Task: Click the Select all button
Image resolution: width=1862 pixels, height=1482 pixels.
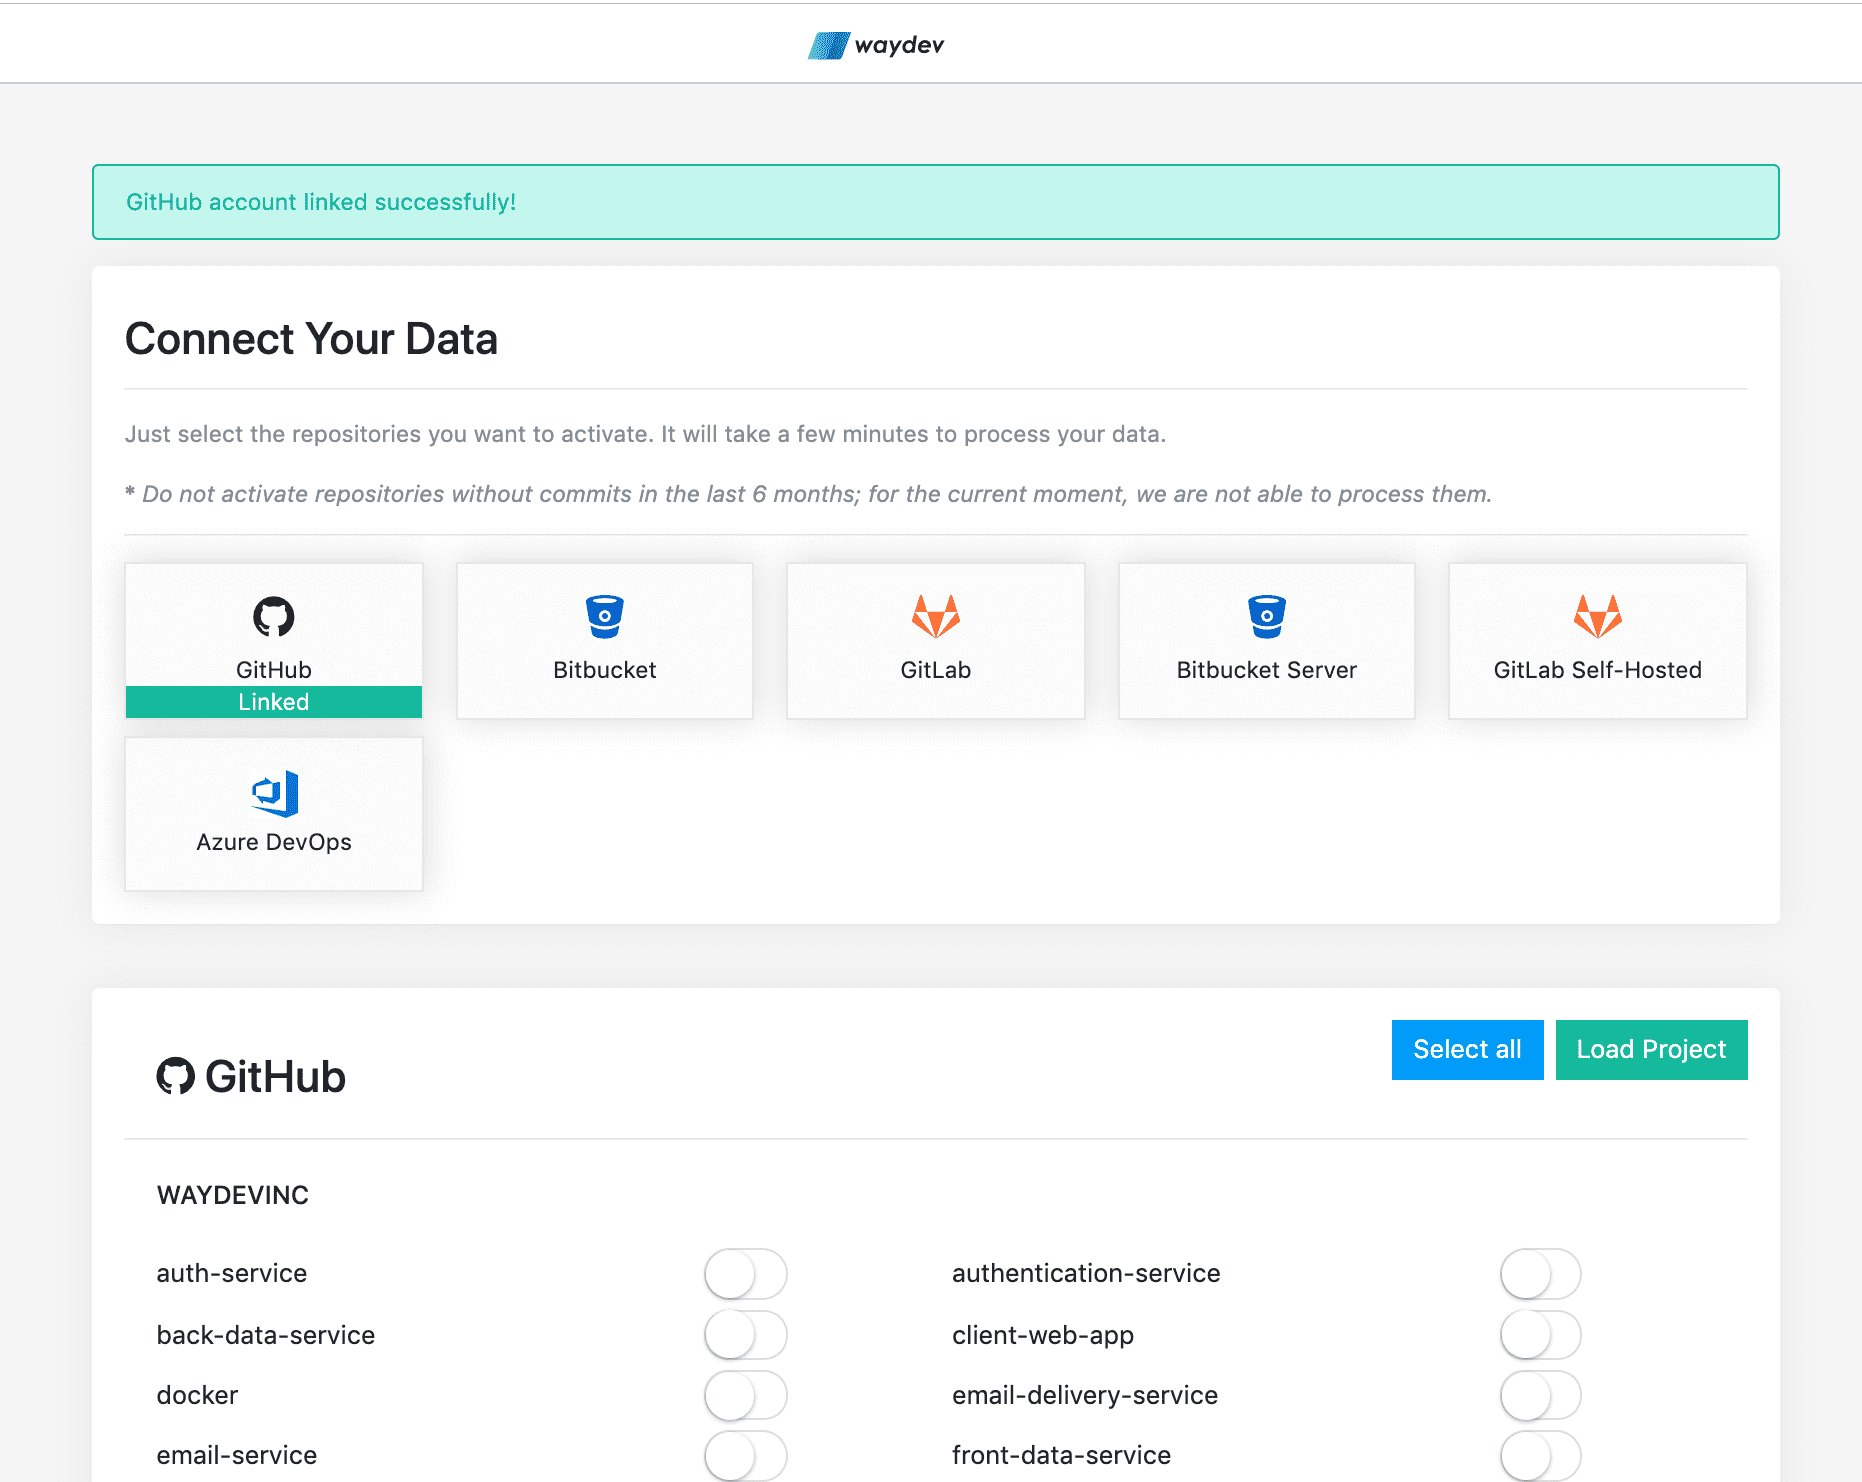Action: coord(1467,1050)
